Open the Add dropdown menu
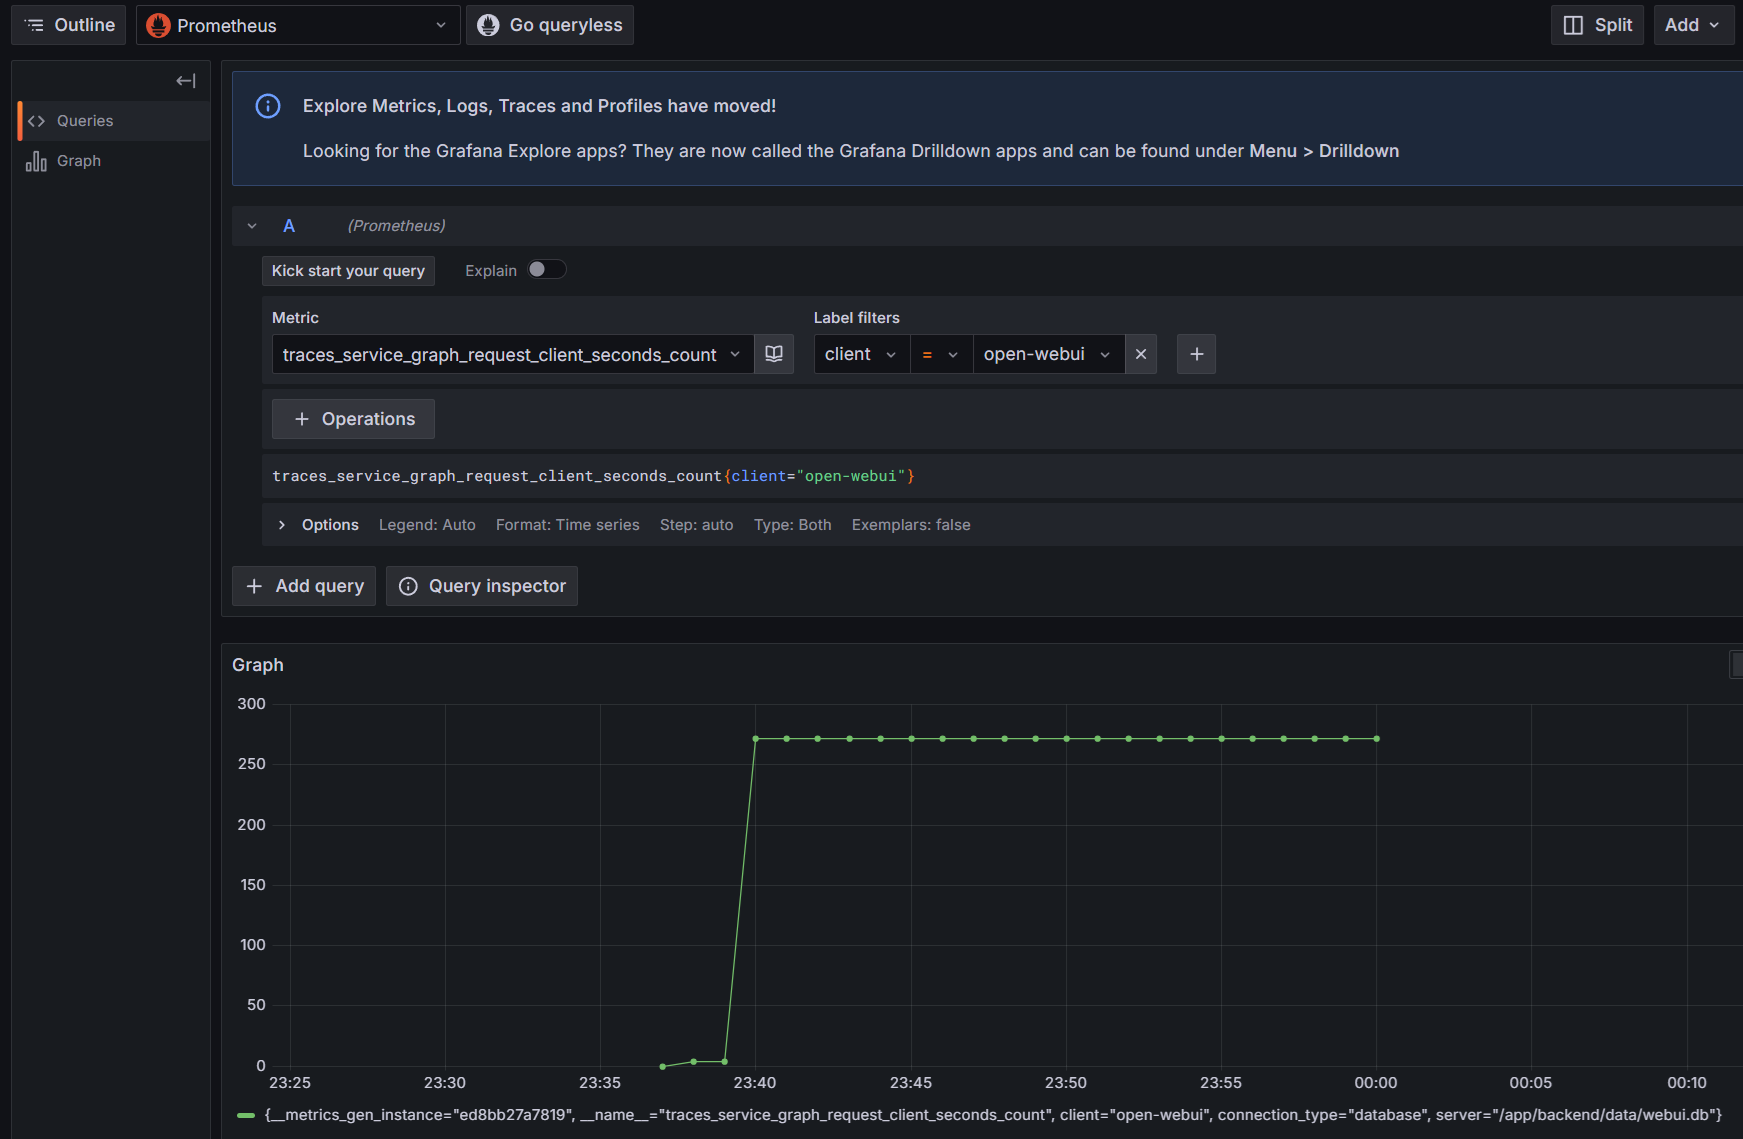The width and height of the screenshot is (1743, 1139). (x=1693, y=25)
